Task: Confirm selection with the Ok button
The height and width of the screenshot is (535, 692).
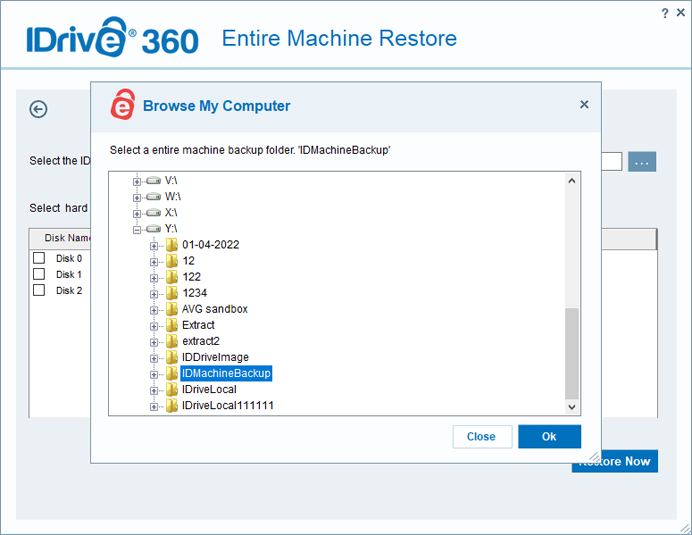Action: (549, 437)
